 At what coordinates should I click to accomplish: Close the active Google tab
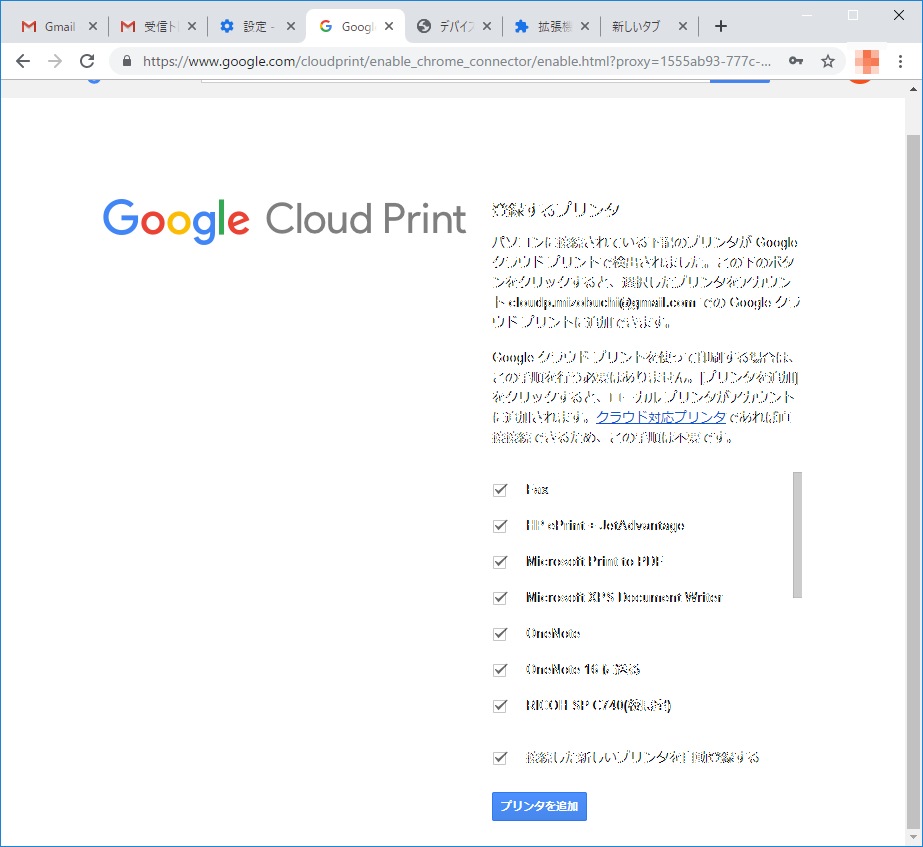(x=389, y=26)
